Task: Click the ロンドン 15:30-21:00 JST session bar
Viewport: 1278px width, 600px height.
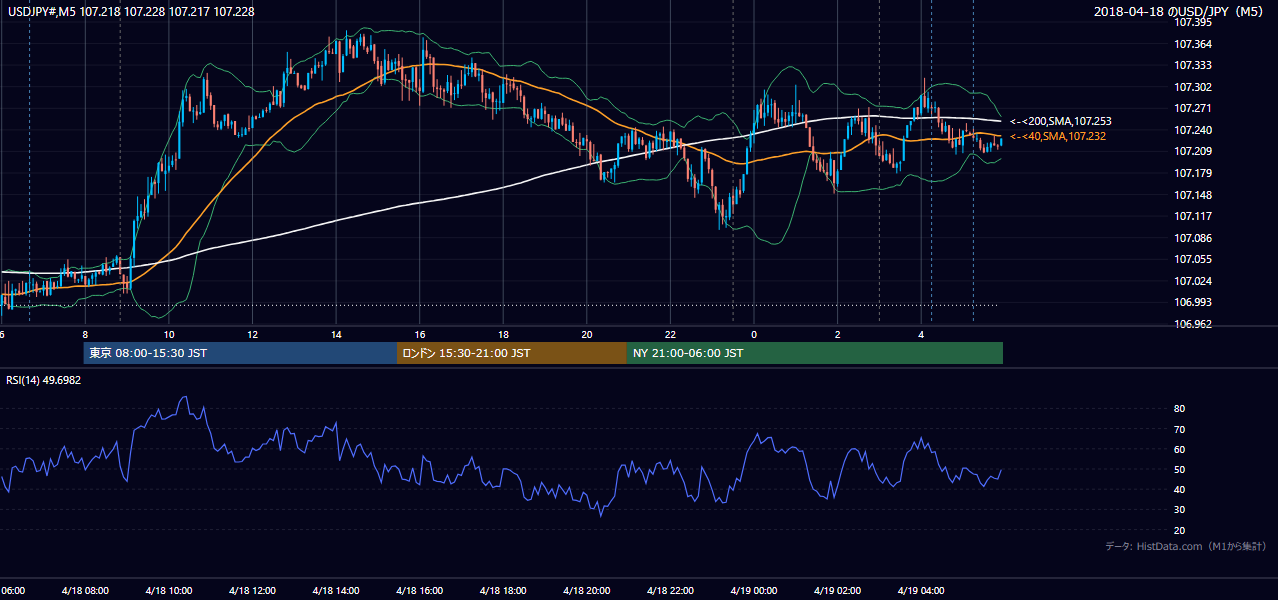Action: (512, 353)
